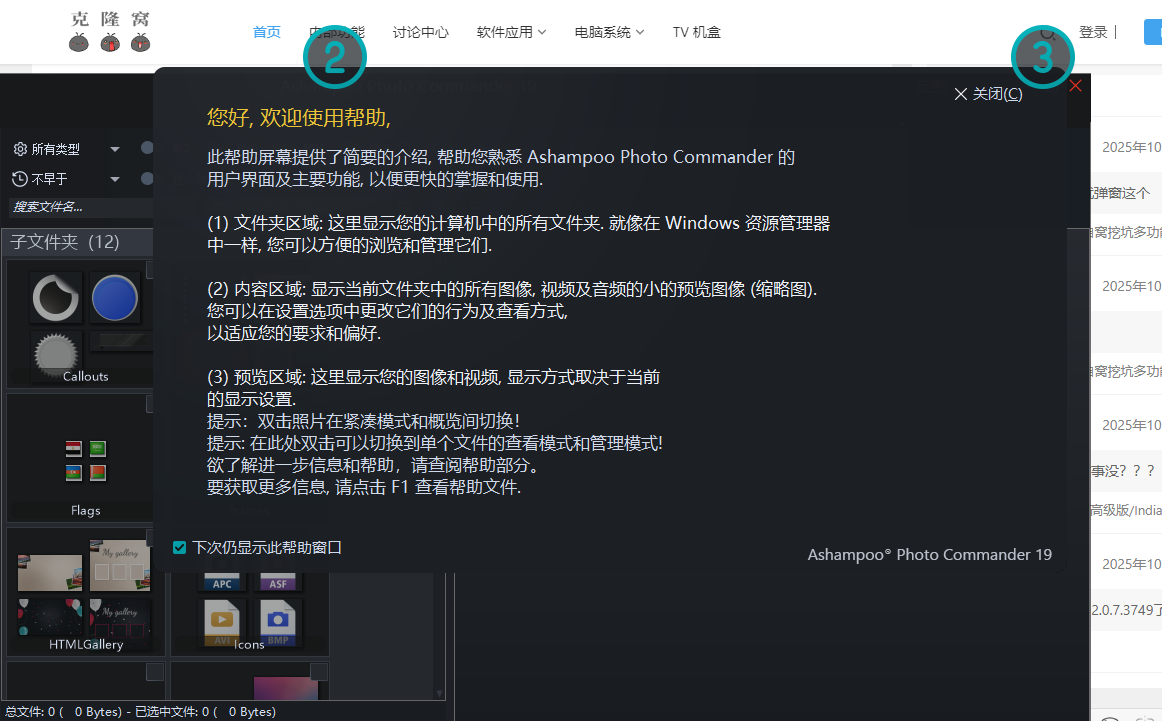Click the ASF file format icon
This screenshot has width=1162, height=721.
278,581
